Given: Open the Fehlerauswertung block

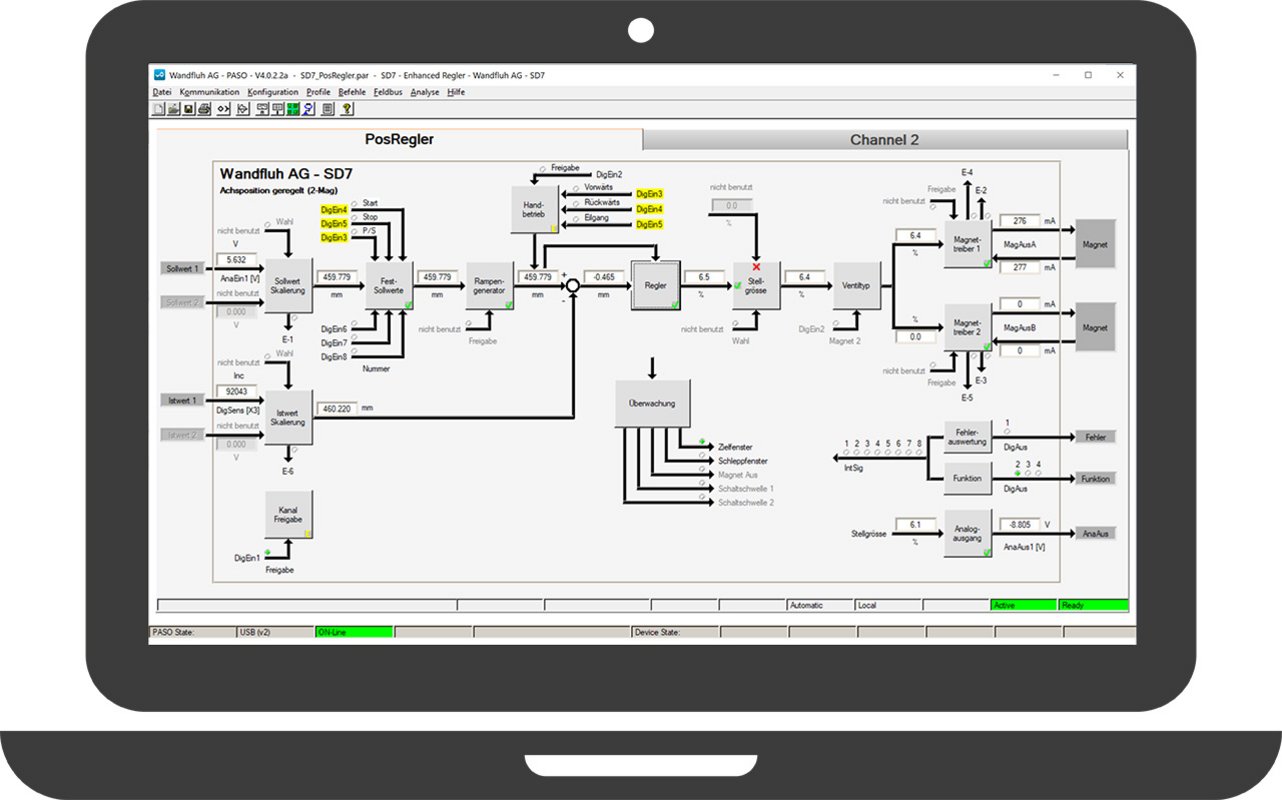Looking at the screenshot, I should (968, 437).
